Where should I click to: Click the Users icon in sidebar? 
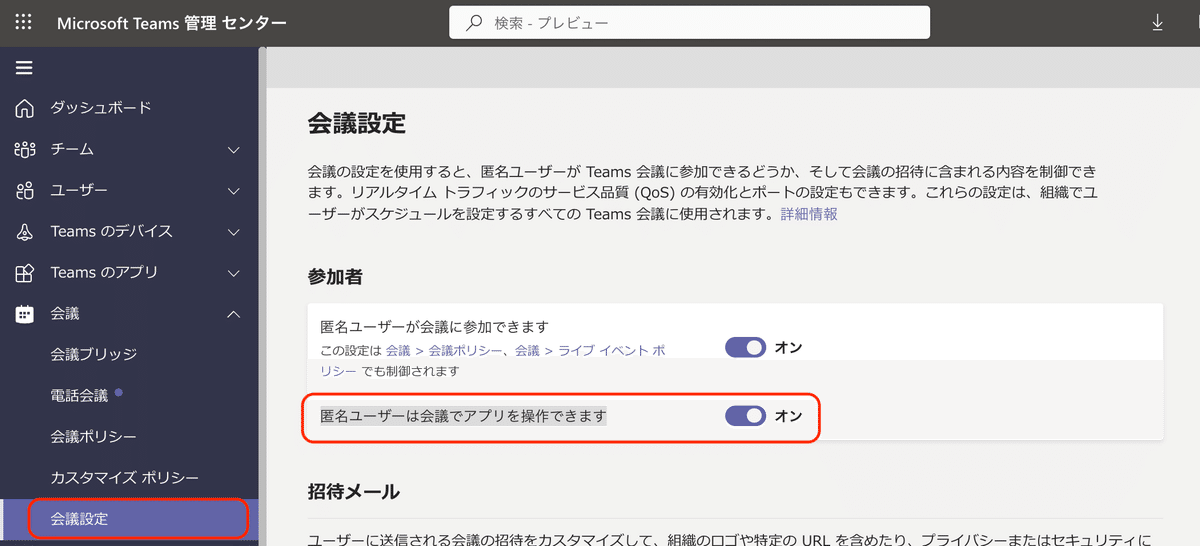coord(25,190)
